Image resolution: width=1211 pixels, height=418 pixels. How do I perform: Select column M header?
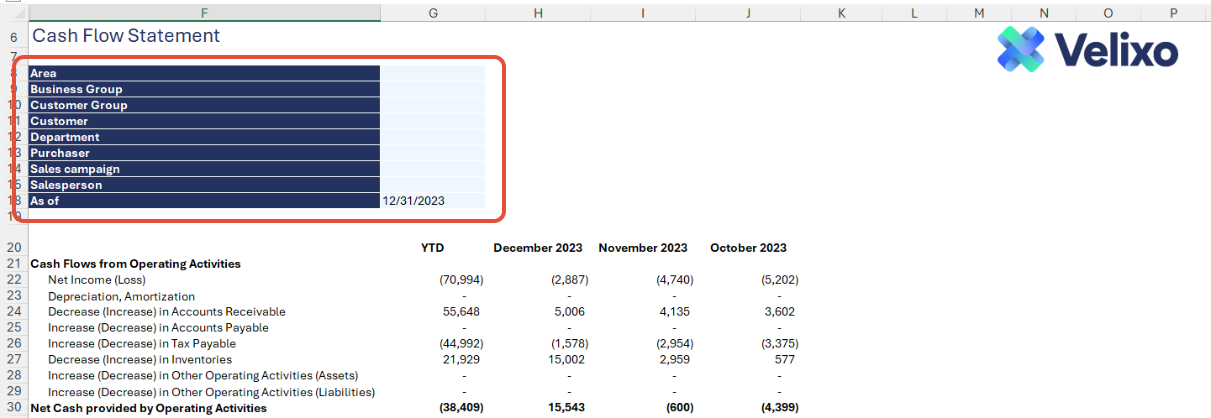(979, 12)
